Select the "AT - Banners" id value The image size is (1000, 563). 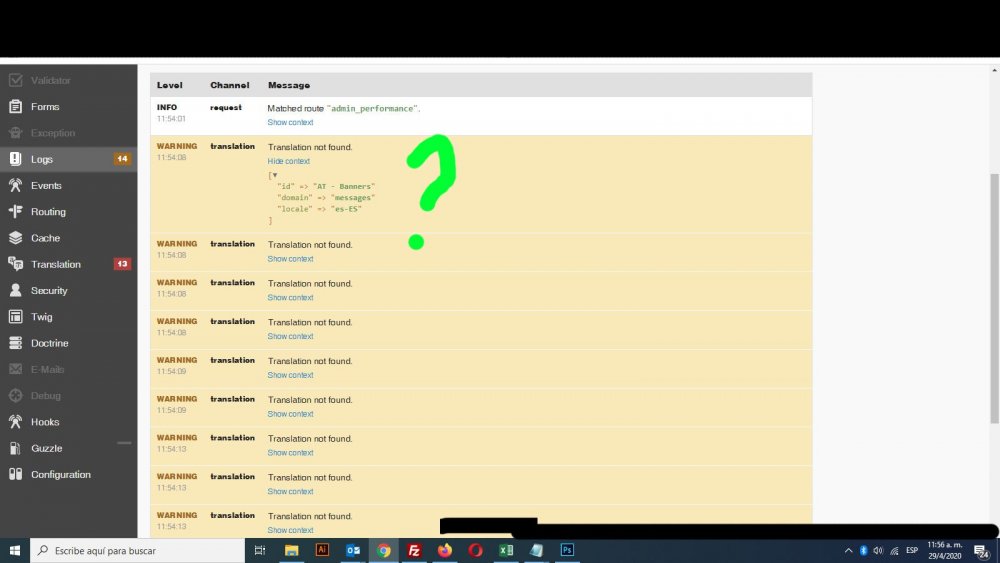[x=344, y=186]
